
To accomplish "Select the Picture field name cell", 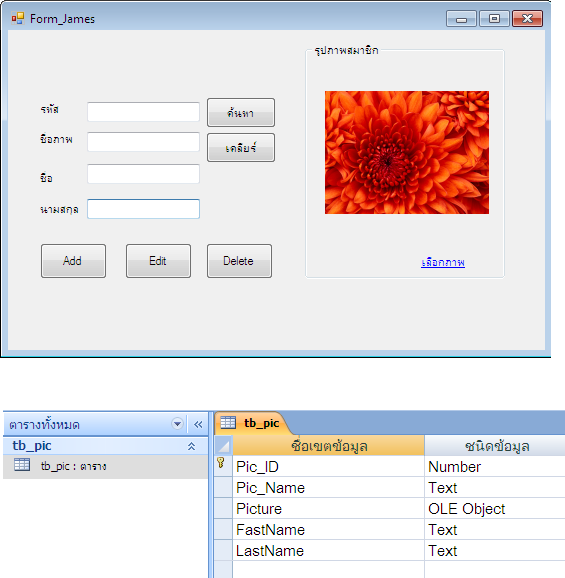I will 328,509.
